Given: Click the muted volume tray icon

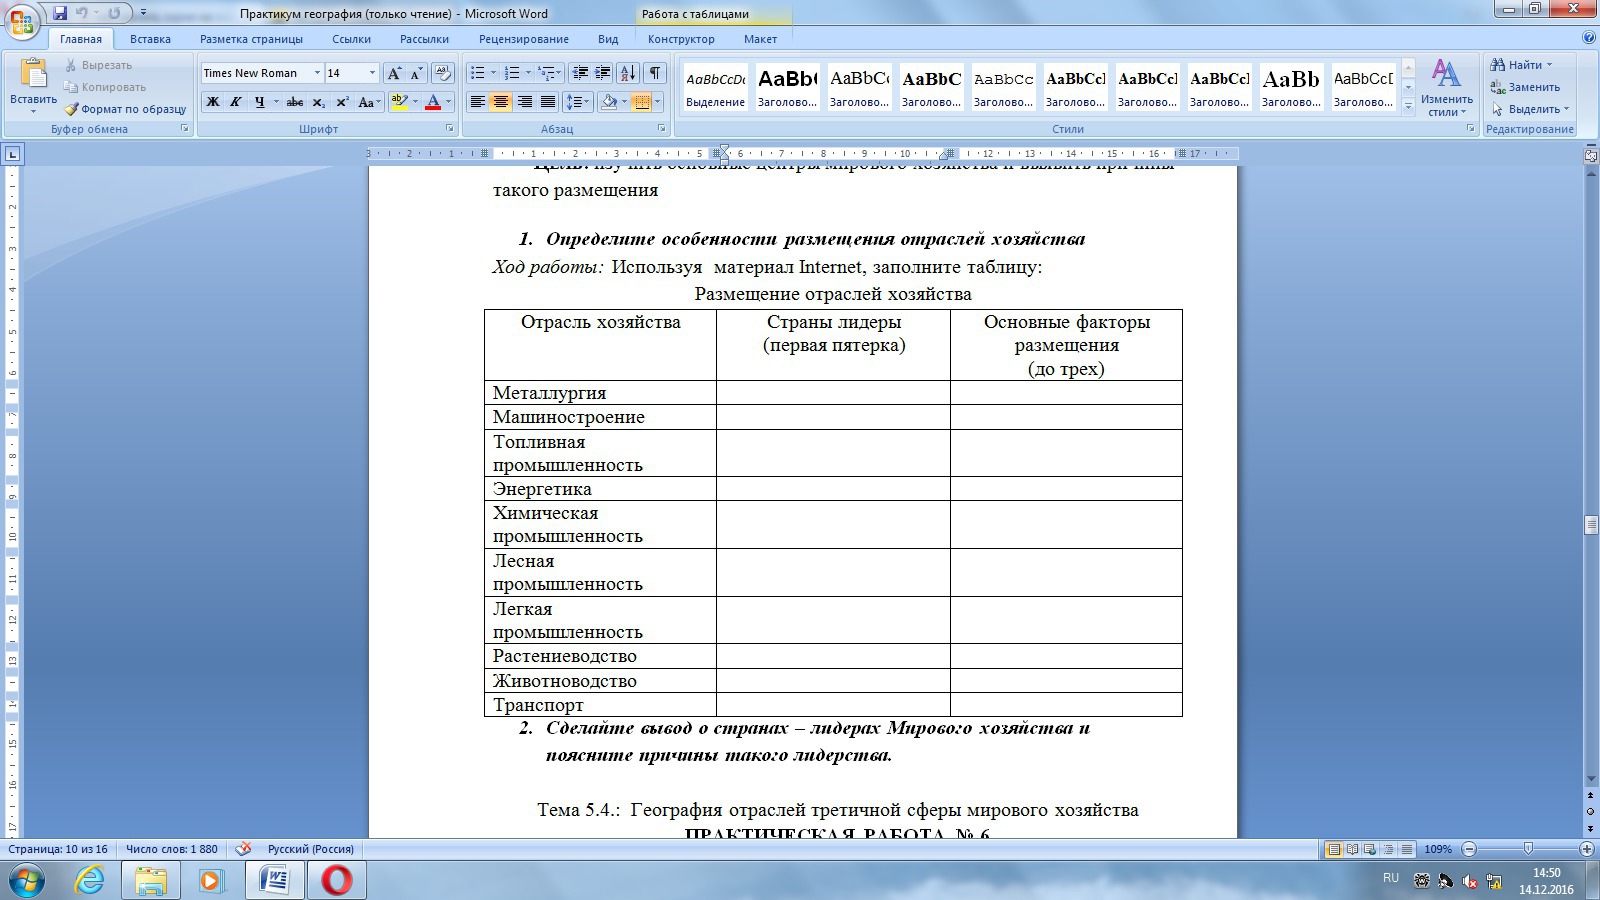Looking at the screenshot, I should coord(1469,881).
